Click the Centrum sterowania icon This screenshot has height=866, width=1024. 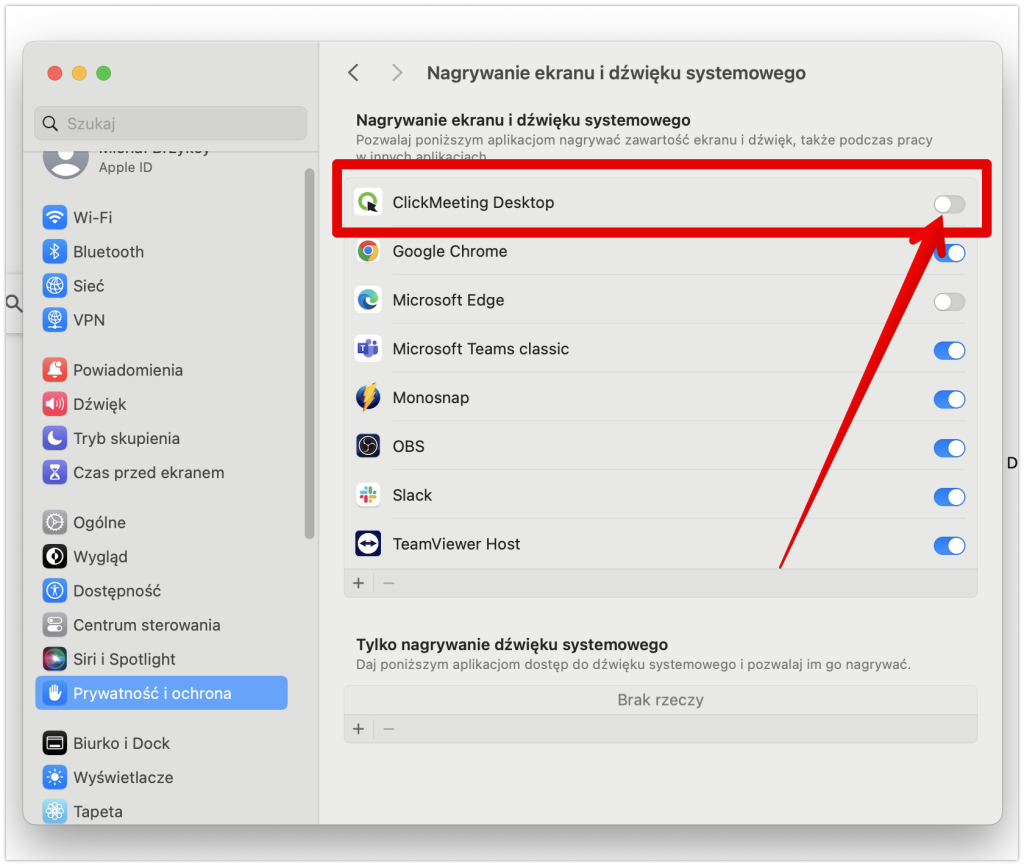(55, 625)
